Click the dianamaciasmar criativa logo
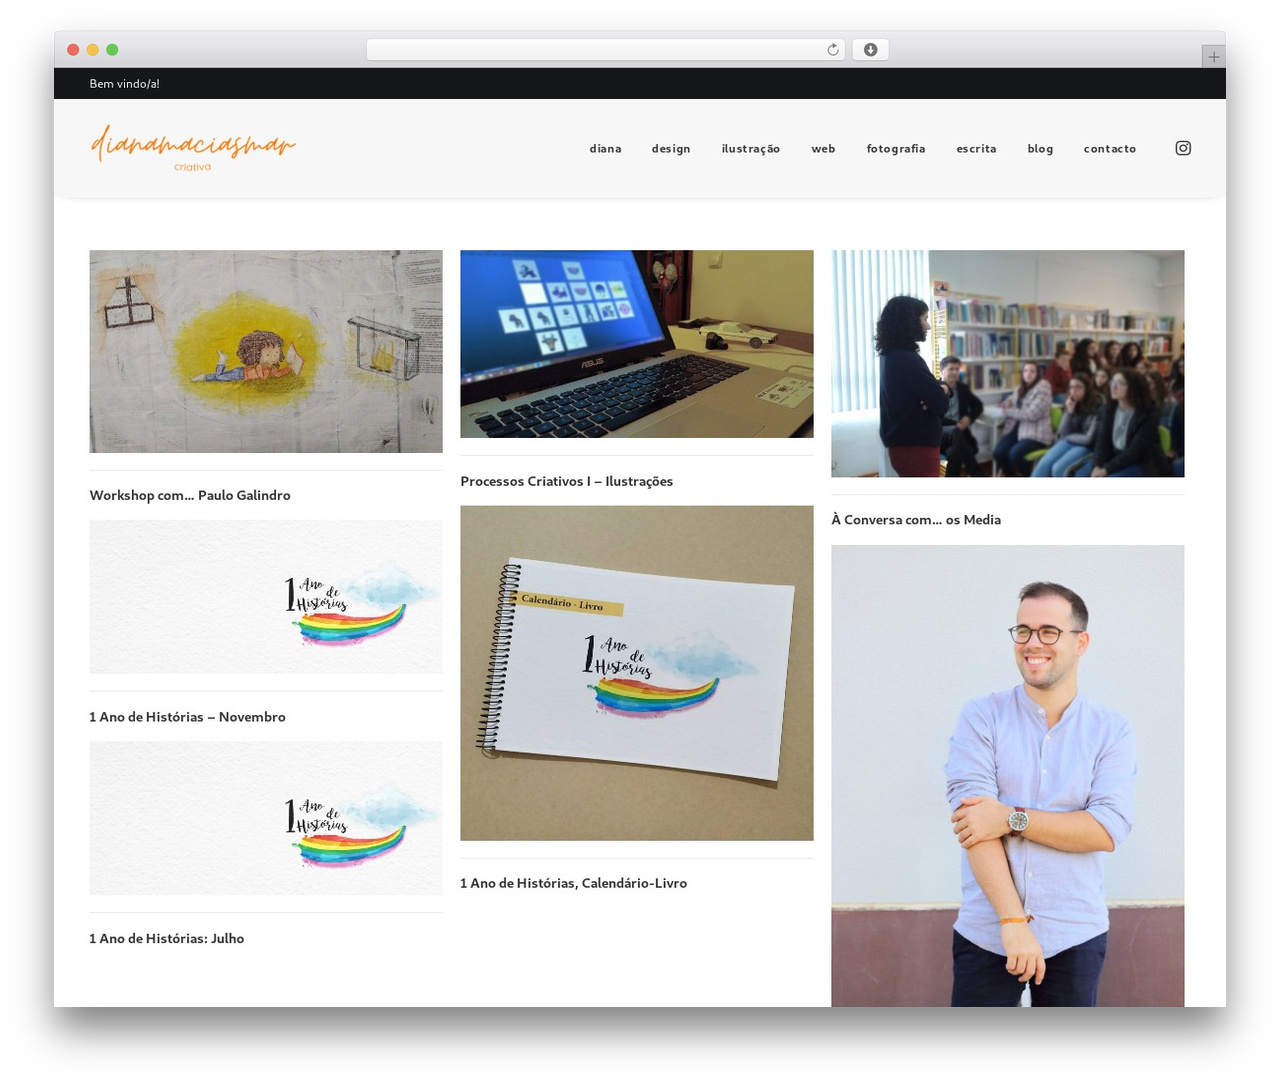Viewport: 1280px width, 1084px height. tap(193, 148)
